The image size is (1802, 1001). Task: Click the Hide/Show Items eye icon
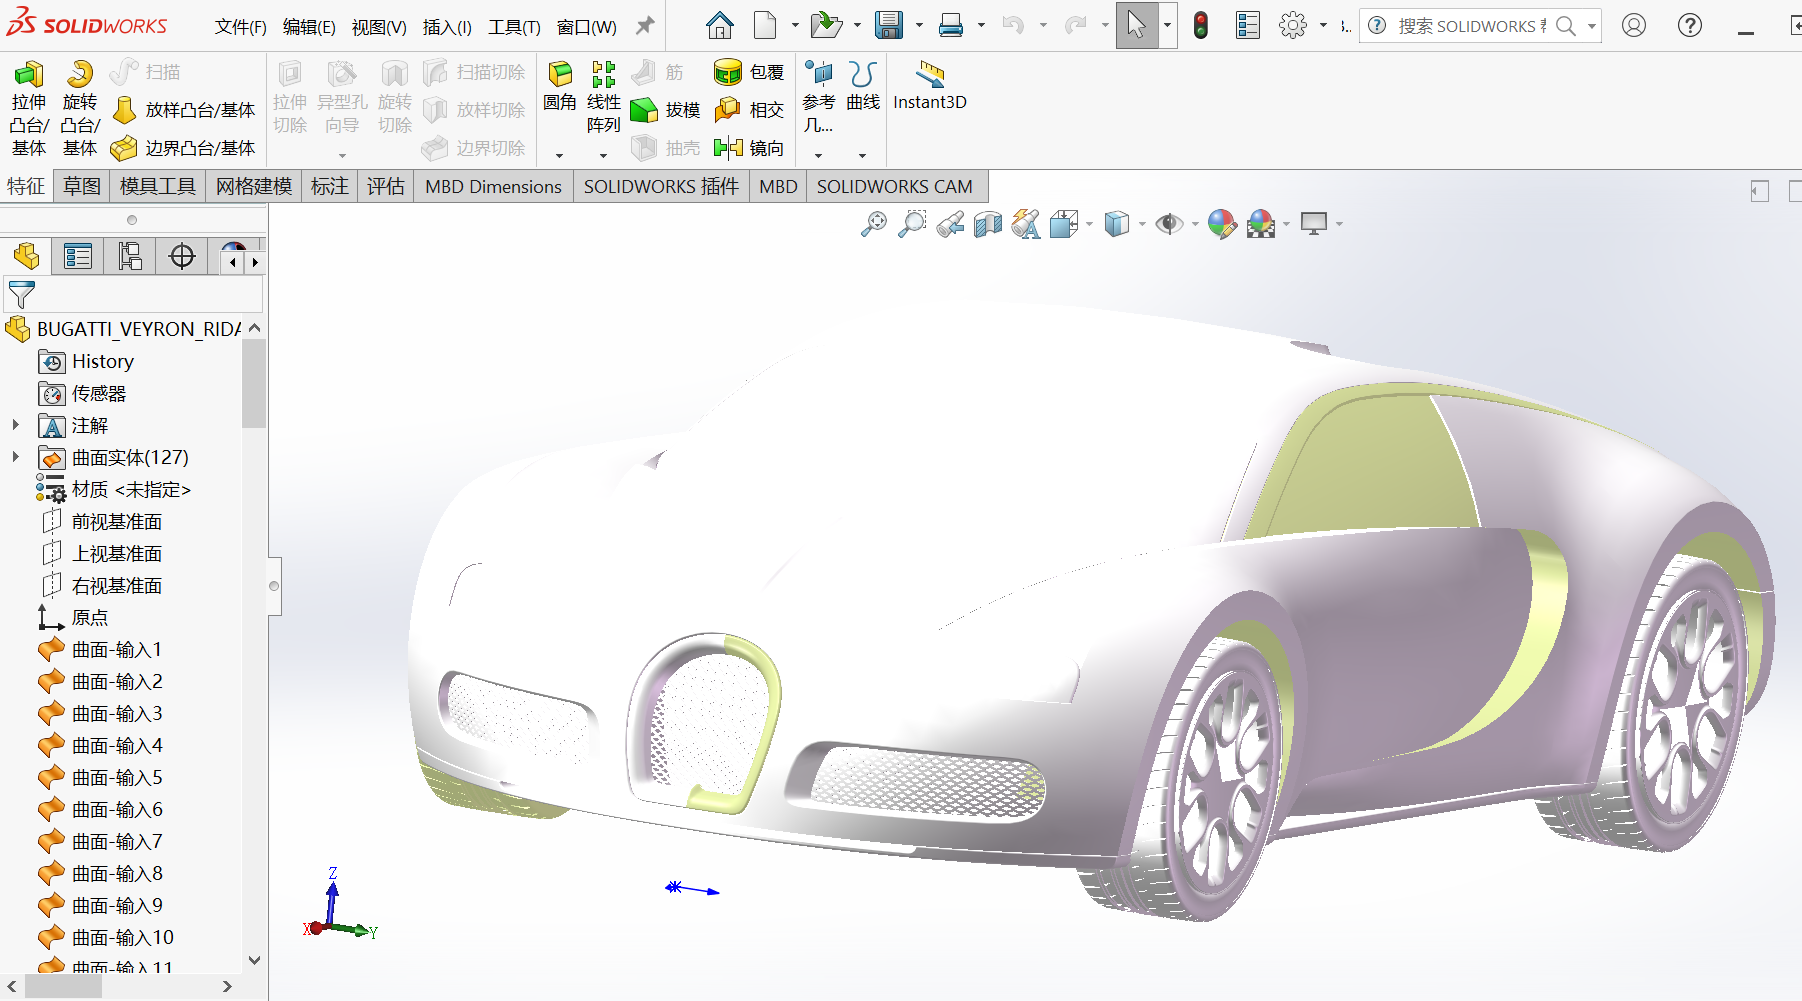click(1168, 224)
